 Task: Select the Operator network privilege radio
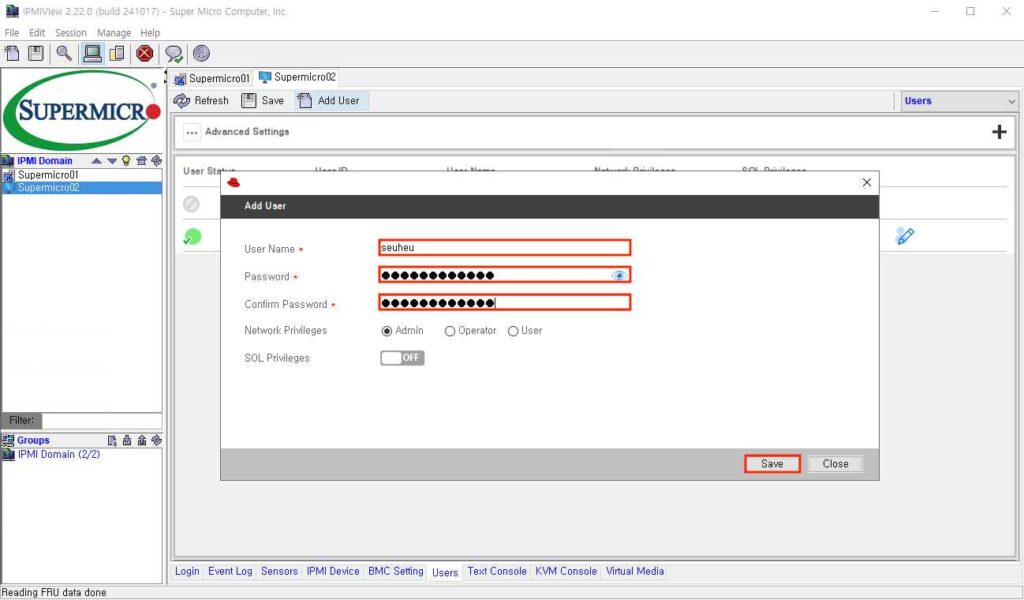(449, 331)
